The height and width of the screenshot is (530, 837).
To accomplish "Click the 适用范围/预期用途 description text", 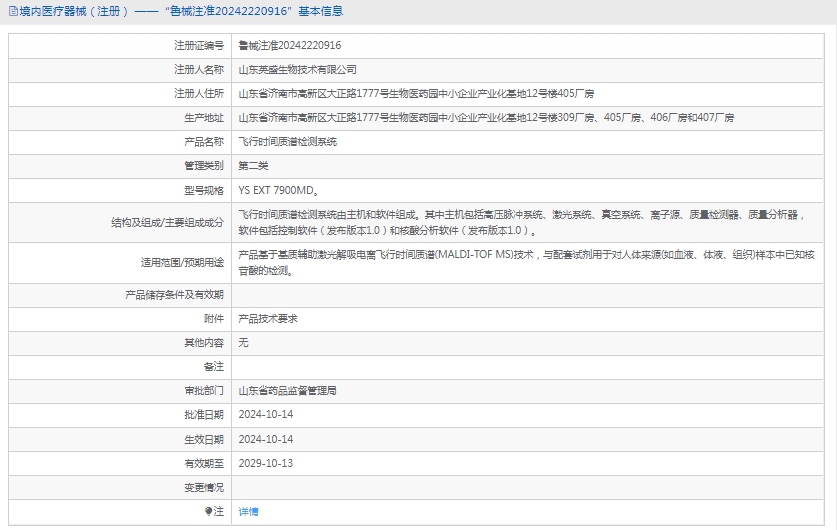I will point(526,262).
